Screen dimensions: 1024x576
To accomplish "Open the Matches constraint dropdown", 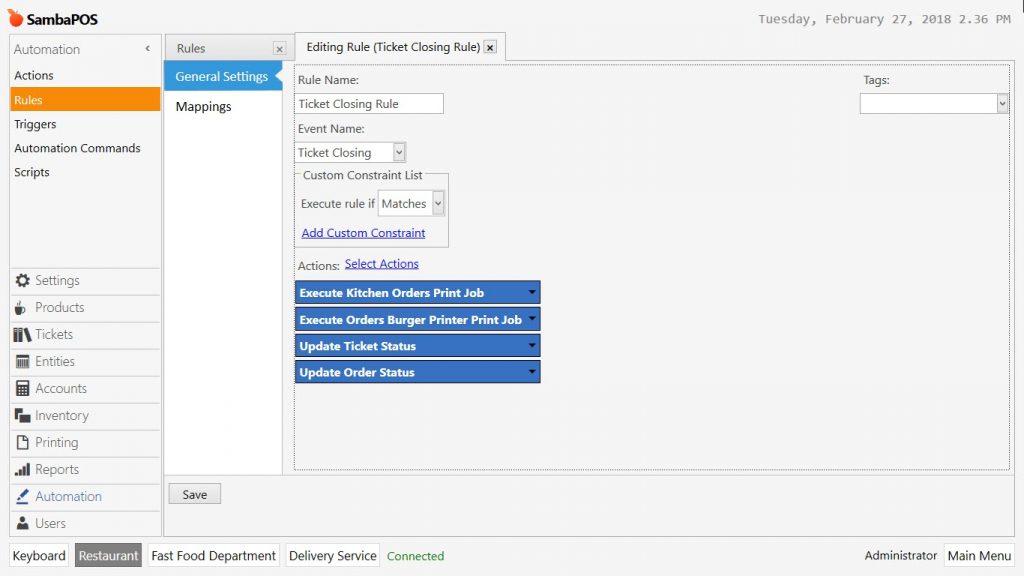I will pyautogui.click(x=438, y=204).
